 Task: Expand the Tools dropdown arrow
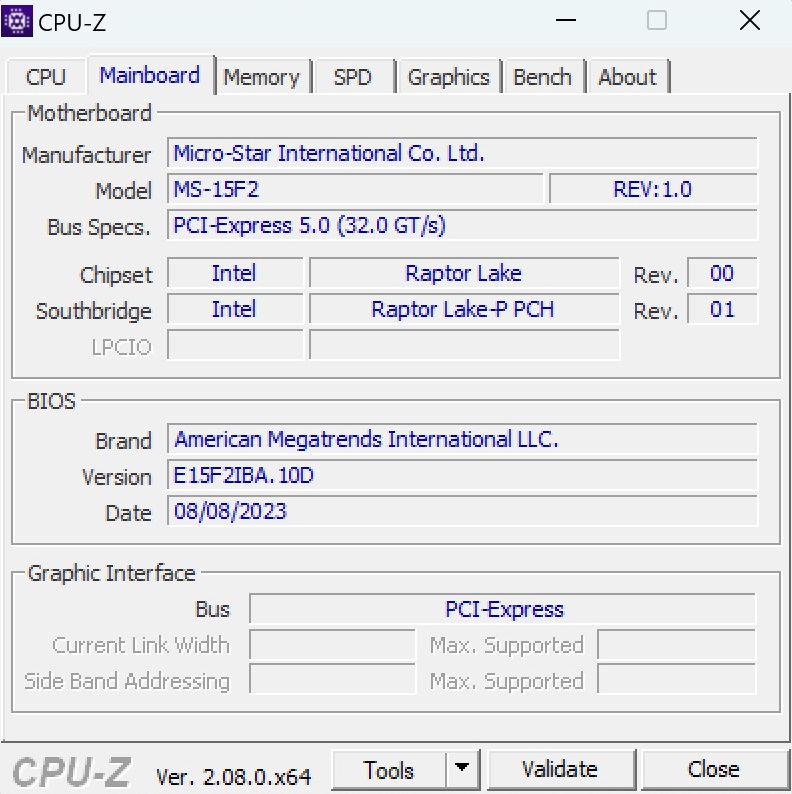[462, 768]
